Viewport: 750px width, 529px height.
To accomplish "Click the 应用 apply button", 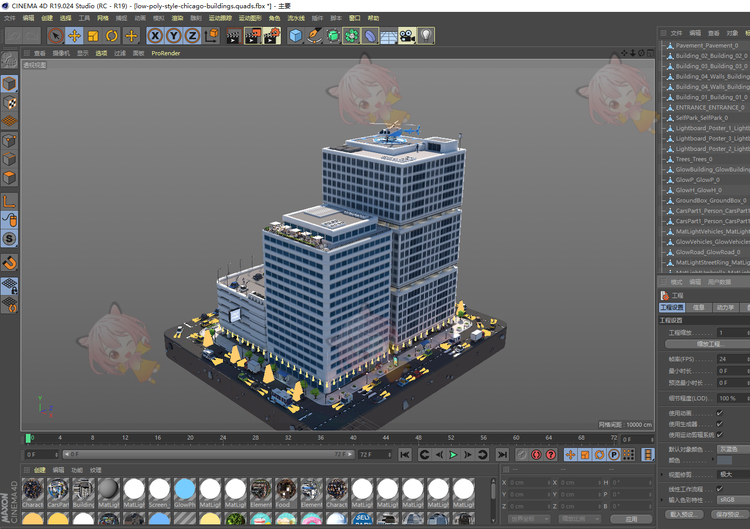I will tap(631, 519).
